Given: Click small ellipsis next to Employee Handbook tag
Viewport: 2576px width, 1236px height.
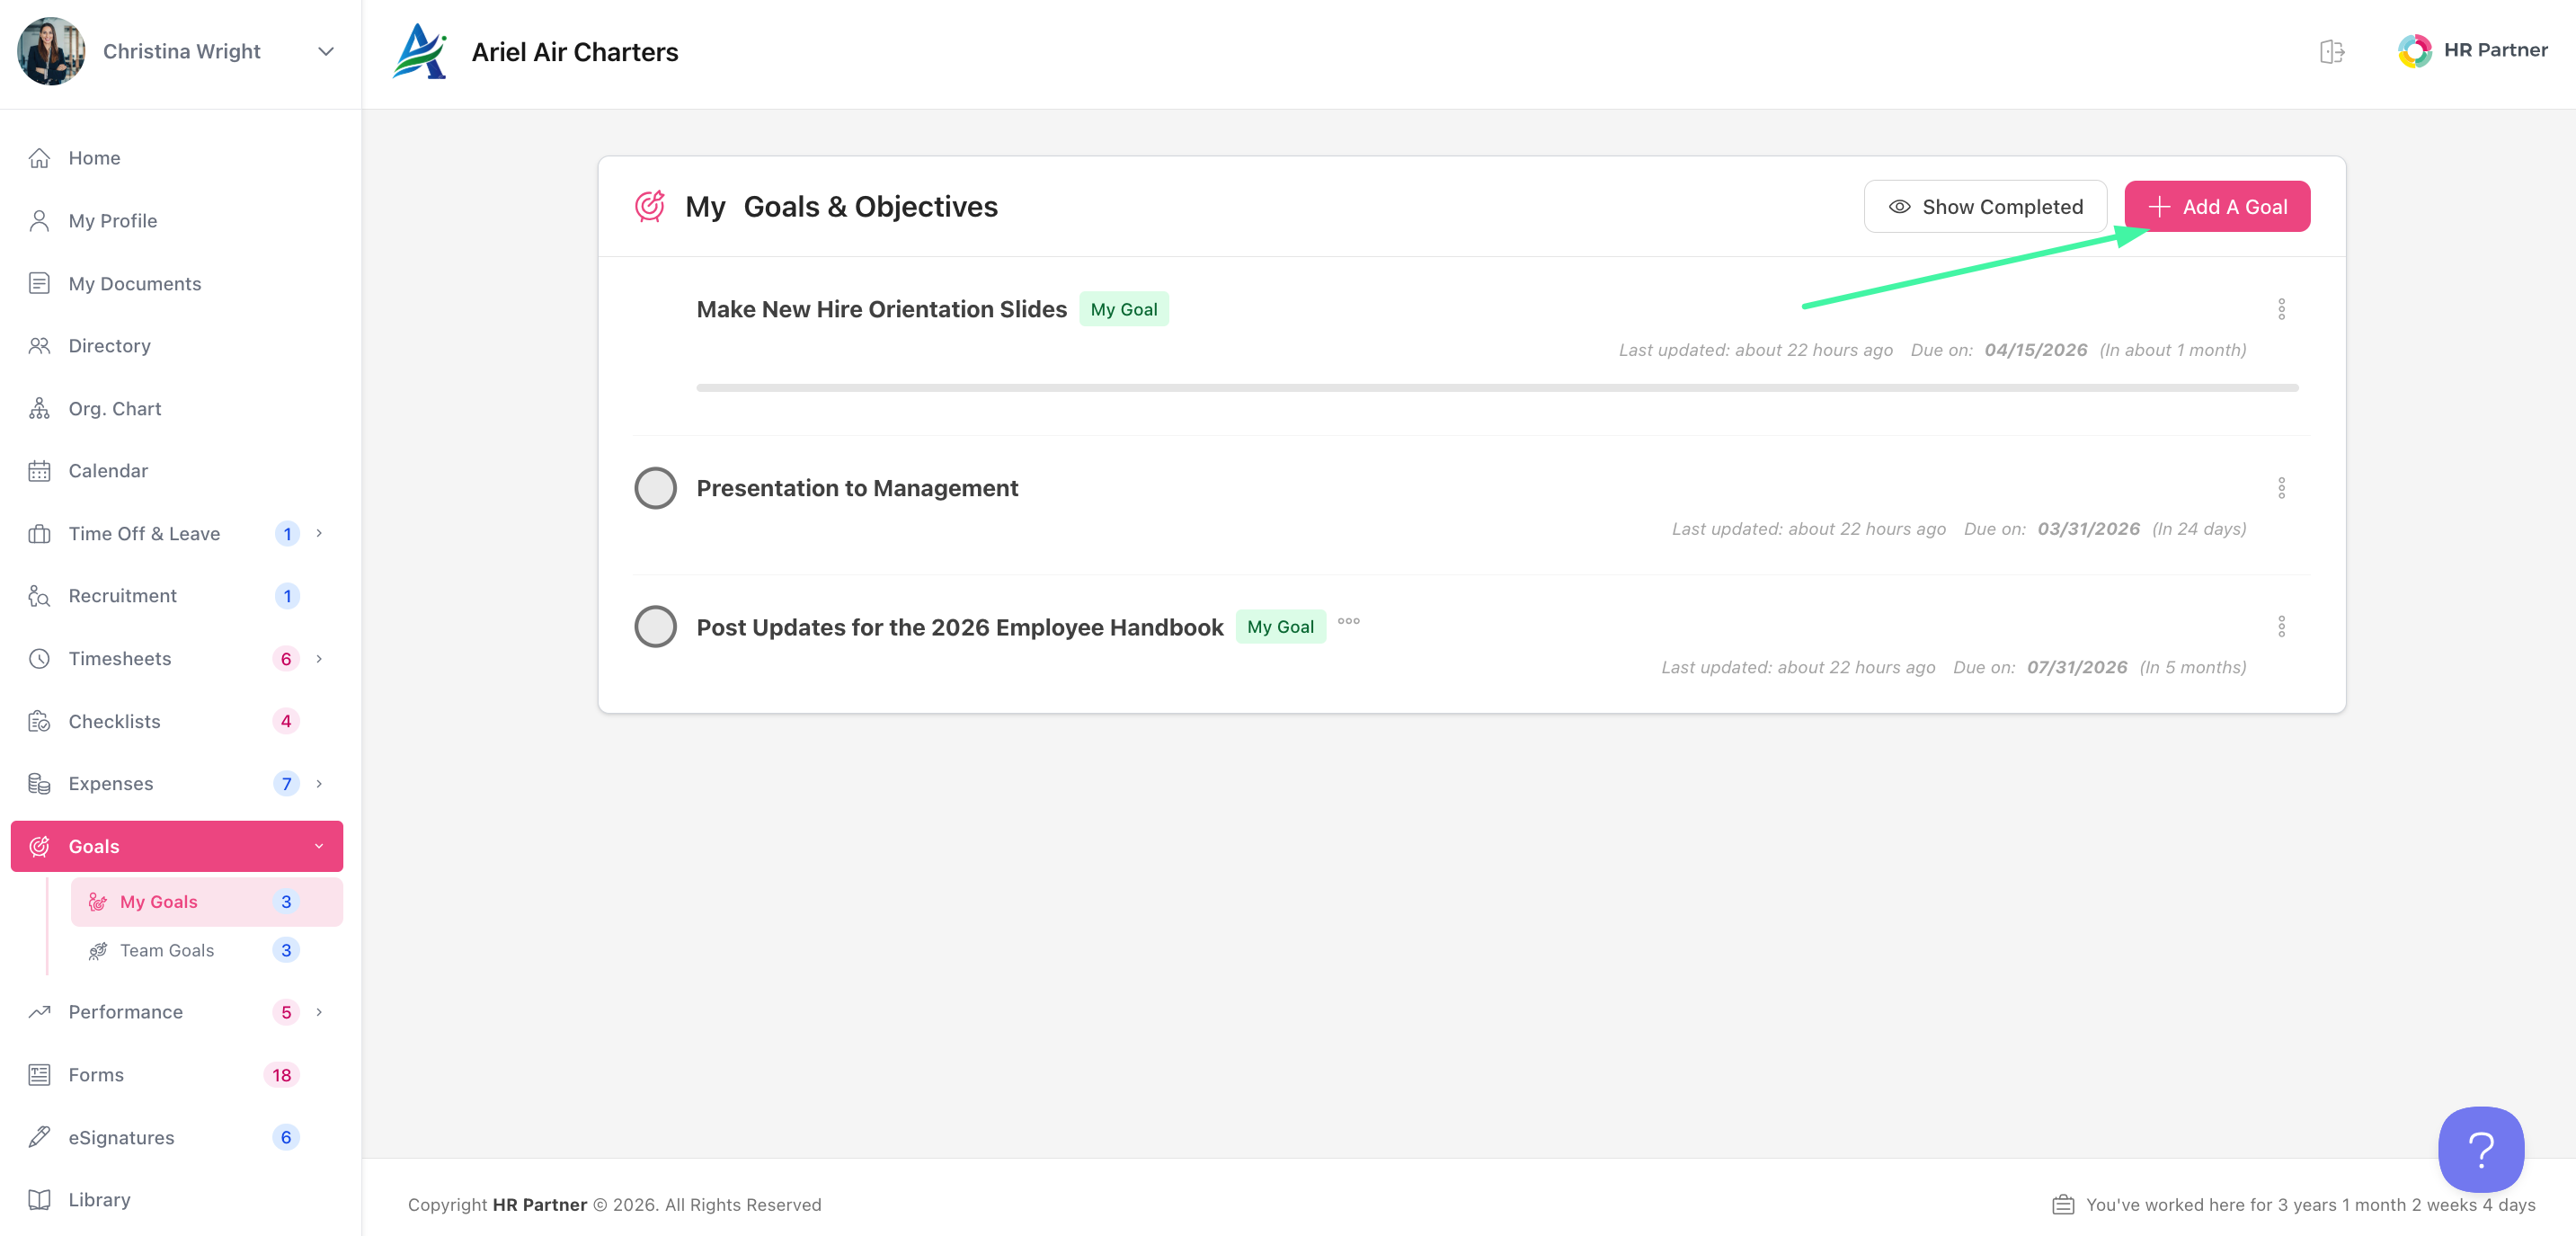Looking at the screenshot, I should click(1348, 621).
